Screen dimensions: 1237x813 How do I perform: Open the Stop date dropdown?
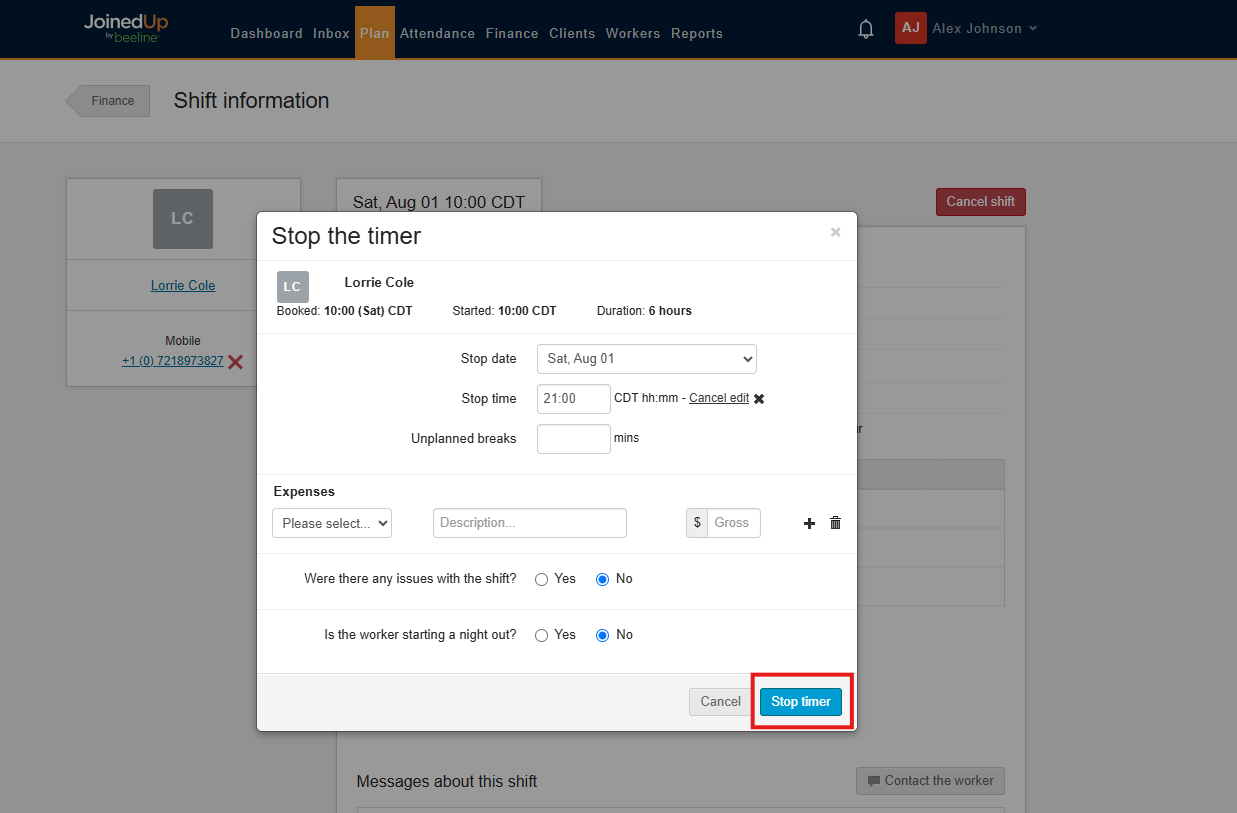click(x=647, y=359)
